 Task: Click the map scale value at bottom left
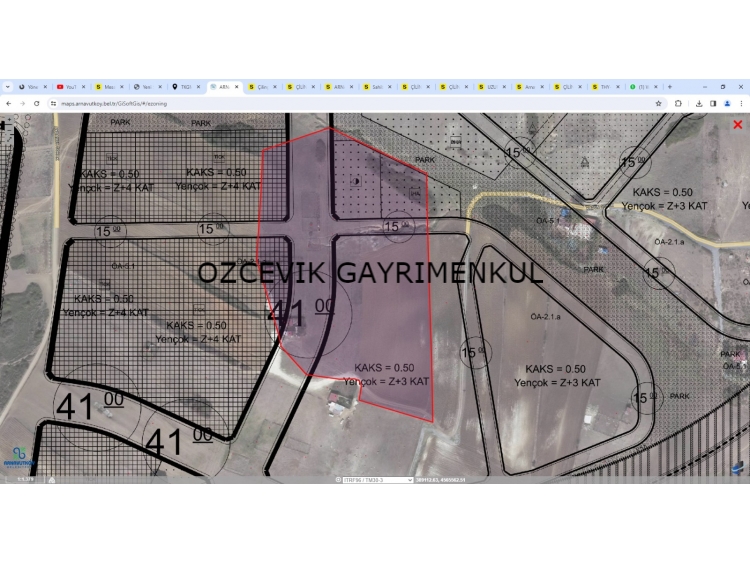(25, 479)
